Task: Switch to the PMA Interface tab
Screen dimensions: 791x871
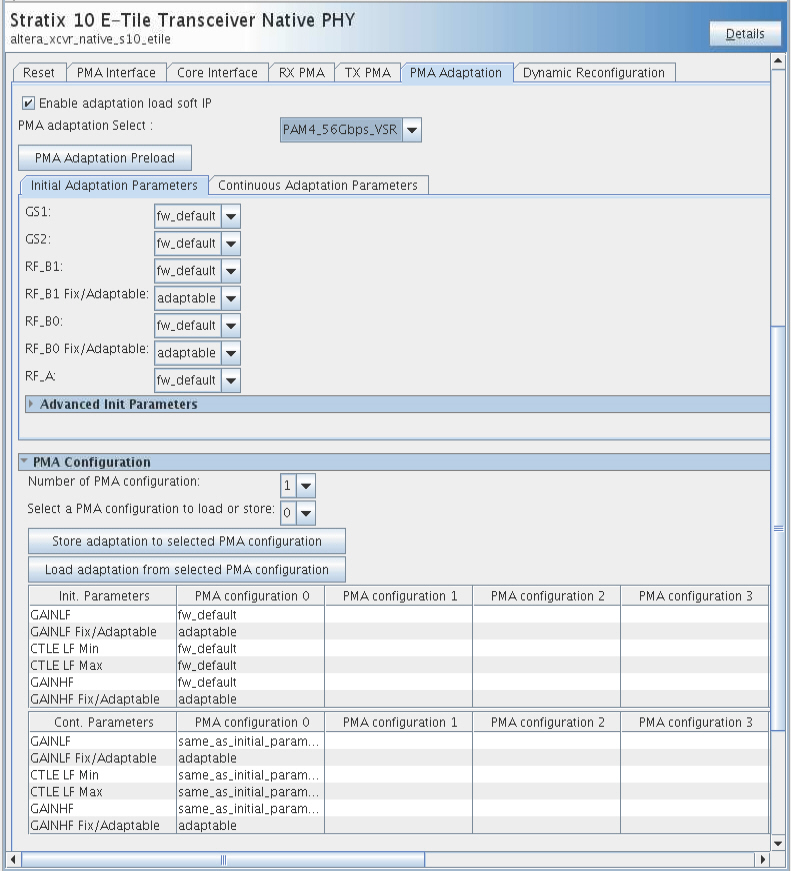Action: pyautogui.click(x=116, y=73)
